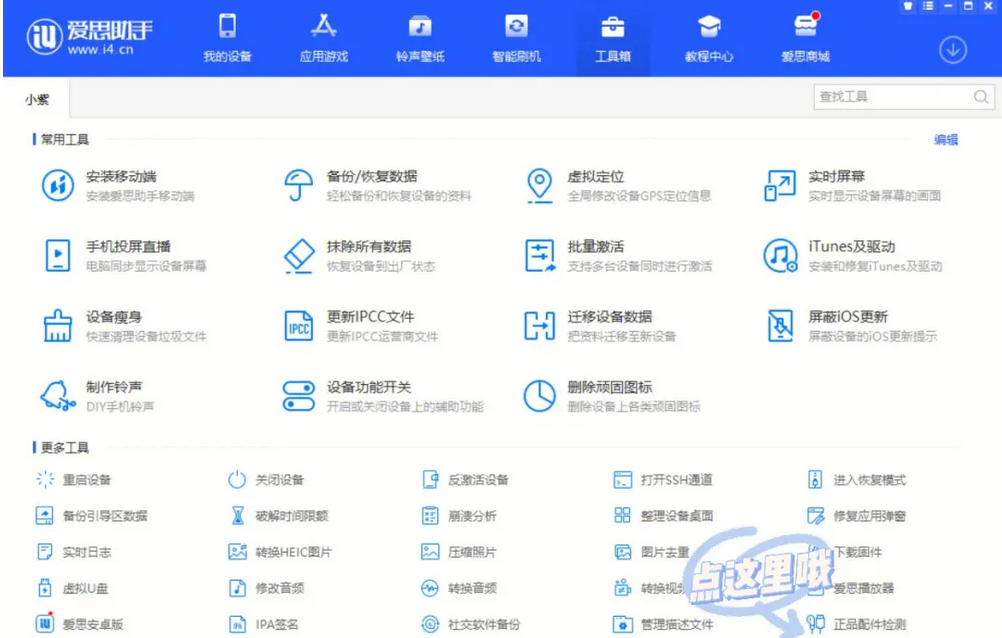Screen dimensions: 1002x638
Task: Open 迁移设备数据 tool icon
Action: (539, 326)
